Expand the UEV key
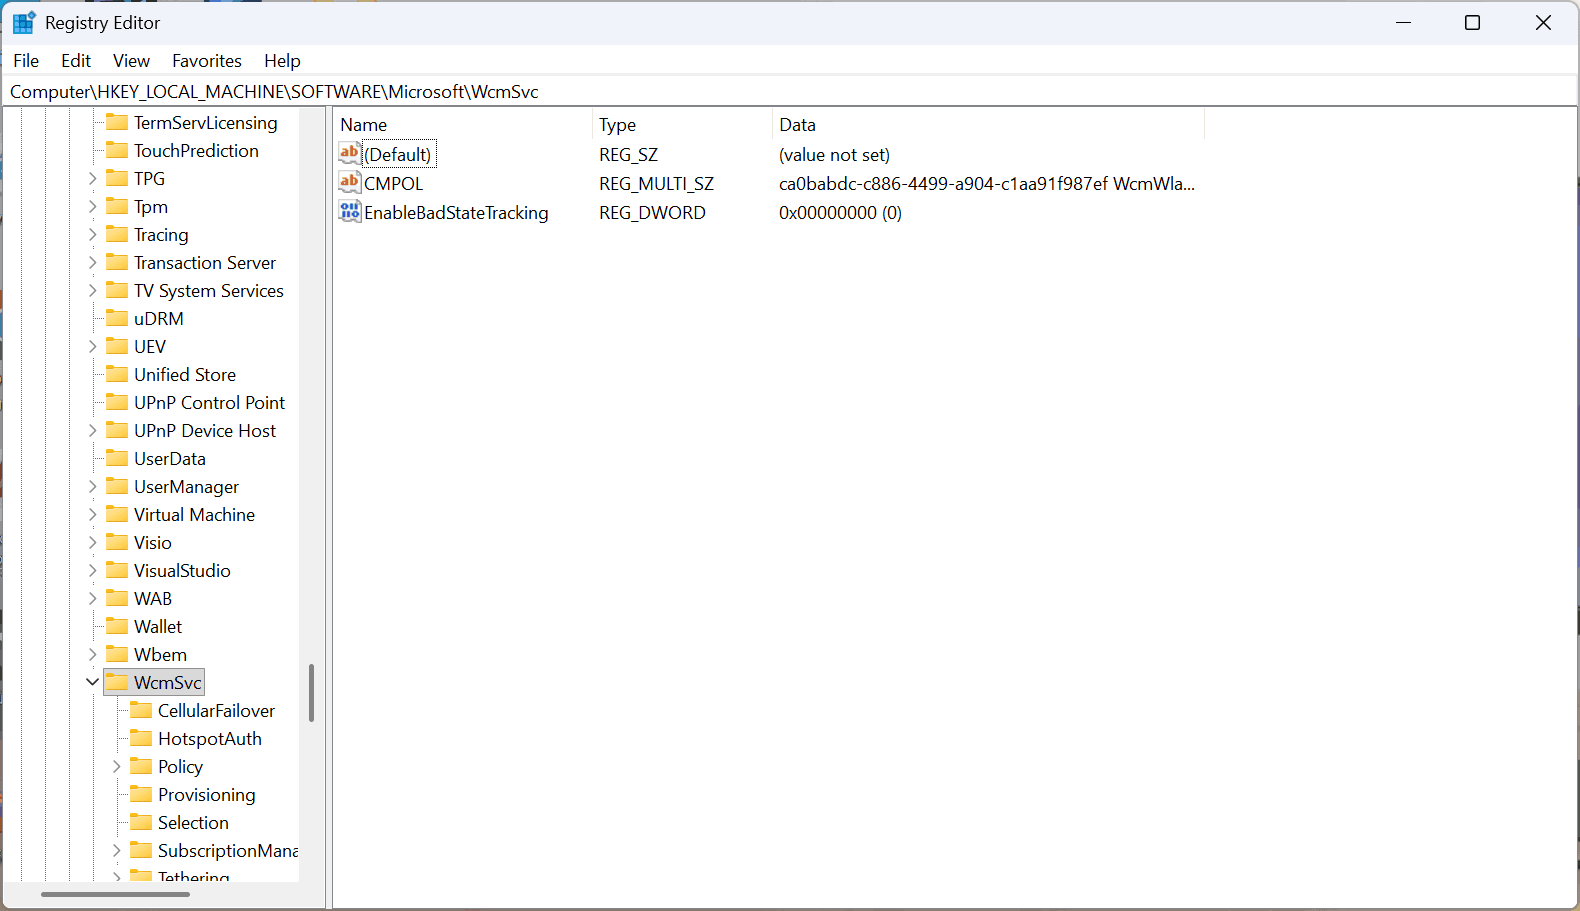Image resolution: width=1580 pixels, height=911 pixels. pyautogui.click(x=93, y=346)
